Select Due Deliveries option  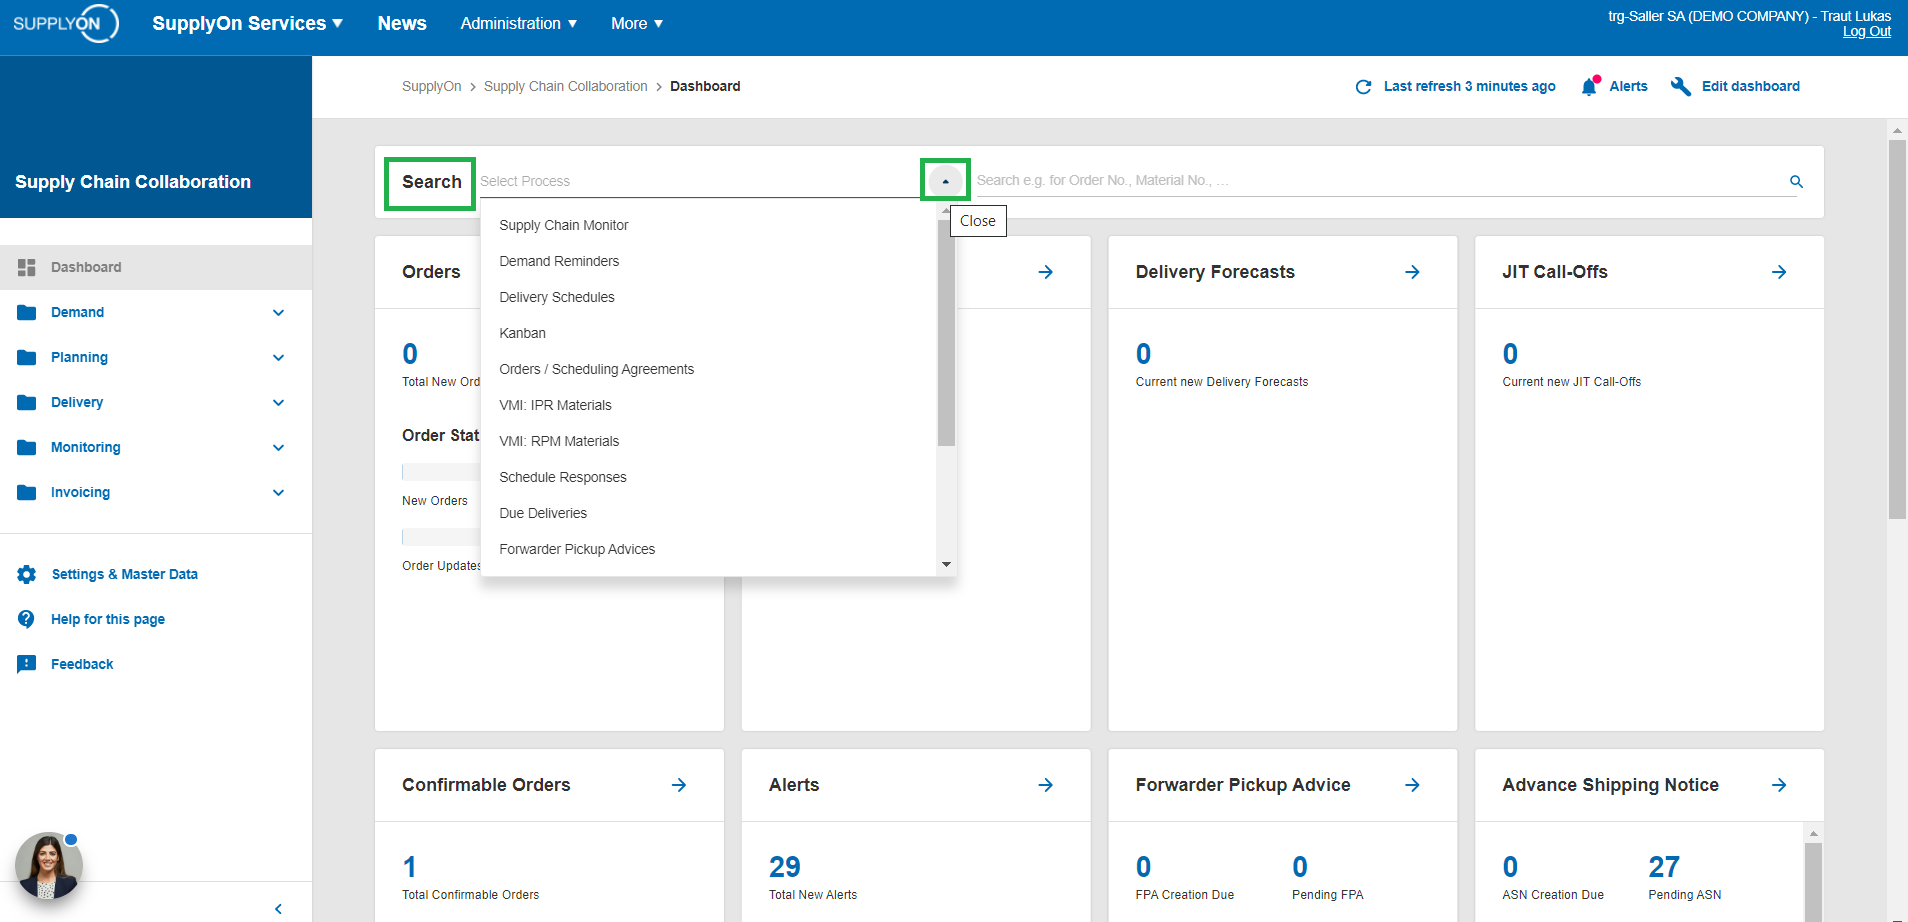point(708,513)
